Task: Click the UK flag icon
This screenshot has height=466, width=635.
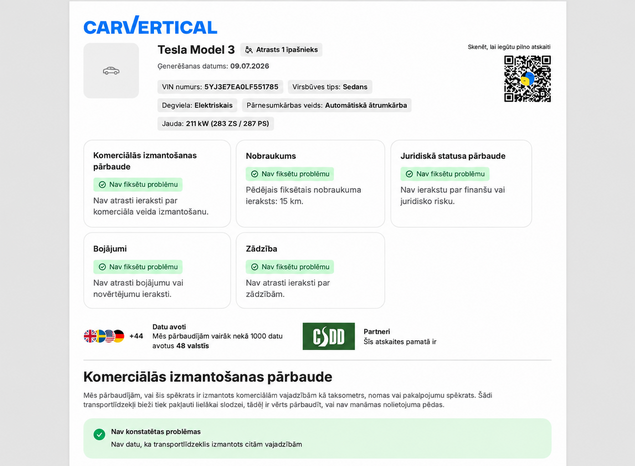Action: tap(90, 336)
